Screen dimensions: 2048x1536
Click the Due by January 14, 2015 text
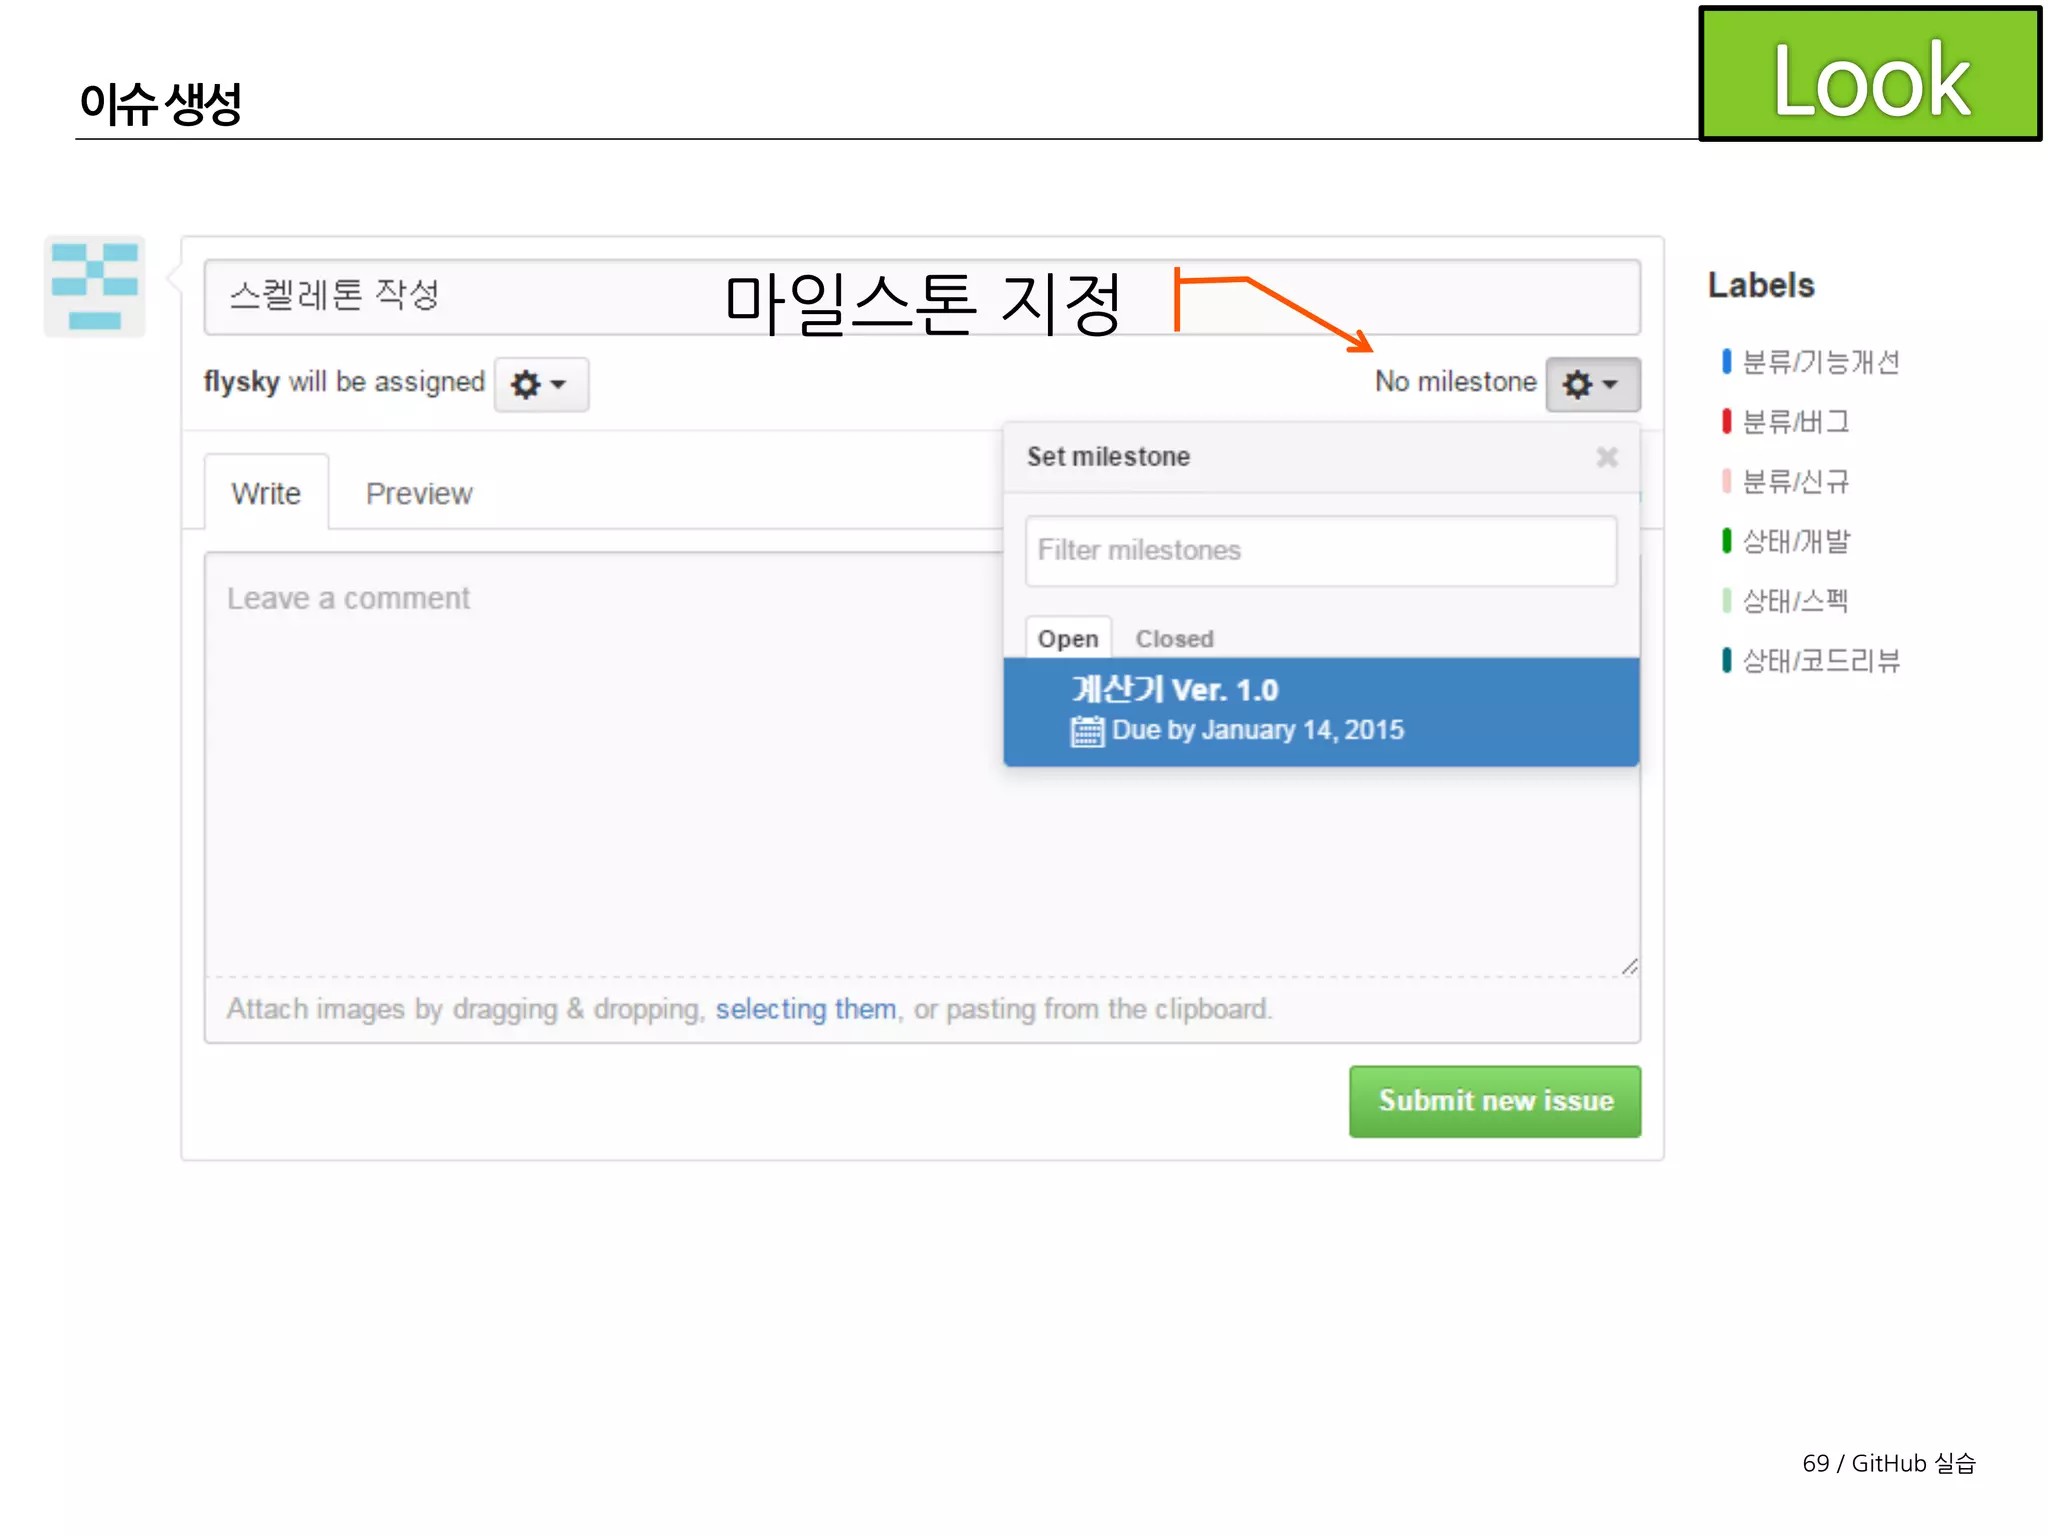(1258, 731)
